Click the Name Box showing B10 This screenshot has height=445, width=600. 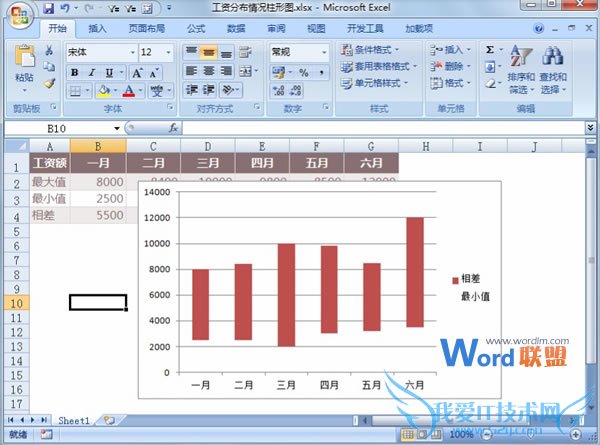[63, 129]
